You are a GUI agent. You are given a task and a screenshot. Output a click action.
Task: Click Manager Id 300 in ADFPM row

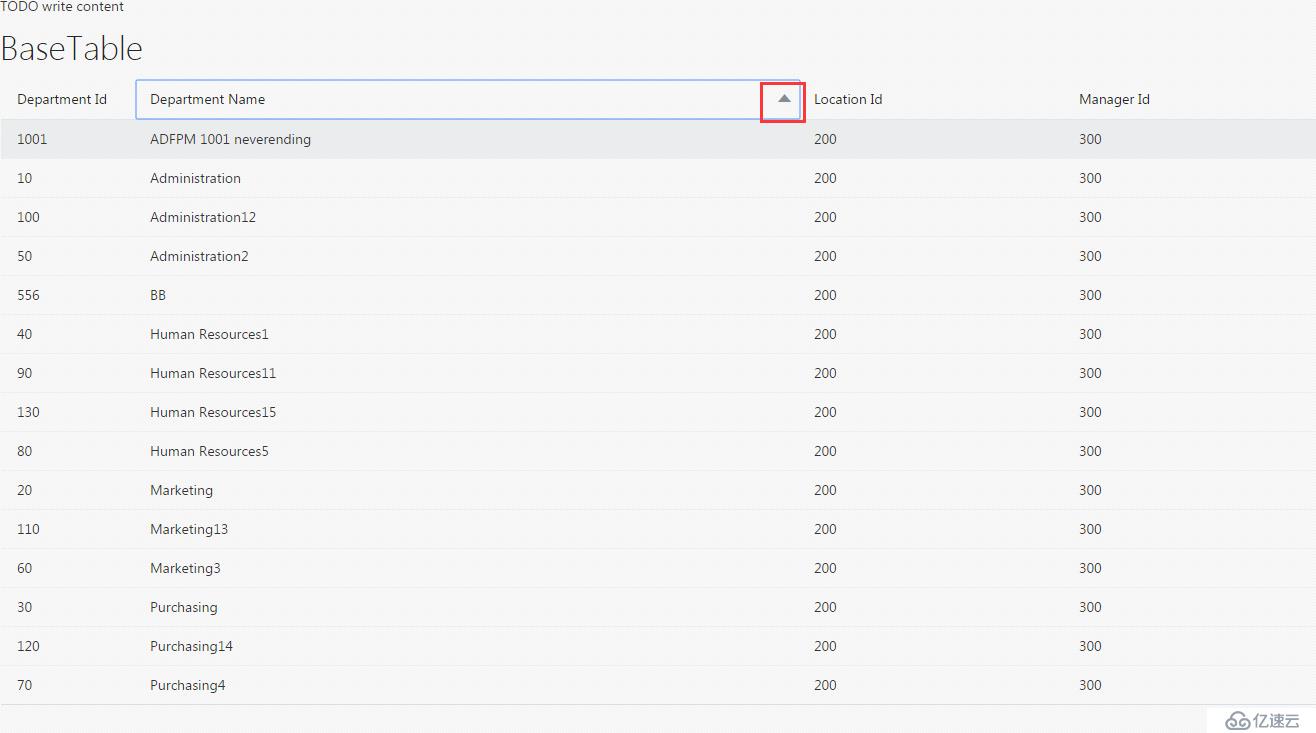click(x=1090, y=139)
